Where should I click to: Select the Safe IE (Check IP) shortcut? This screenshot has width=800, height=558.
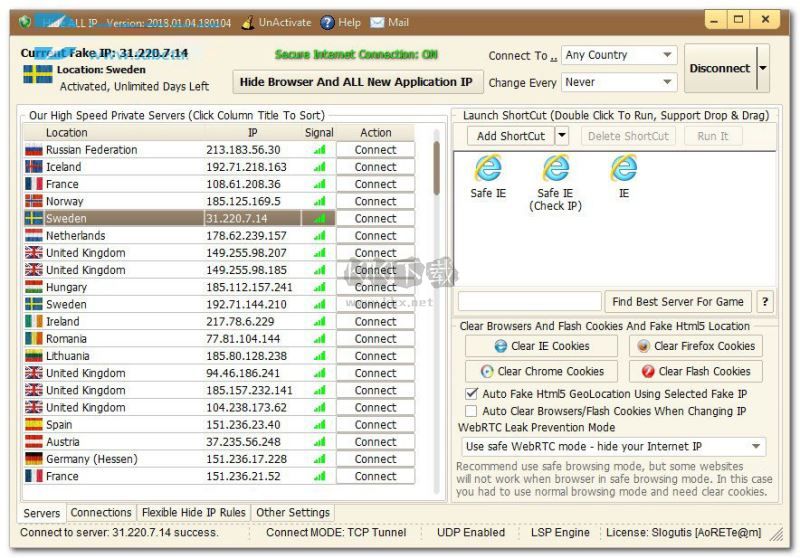tap(556, 169)
